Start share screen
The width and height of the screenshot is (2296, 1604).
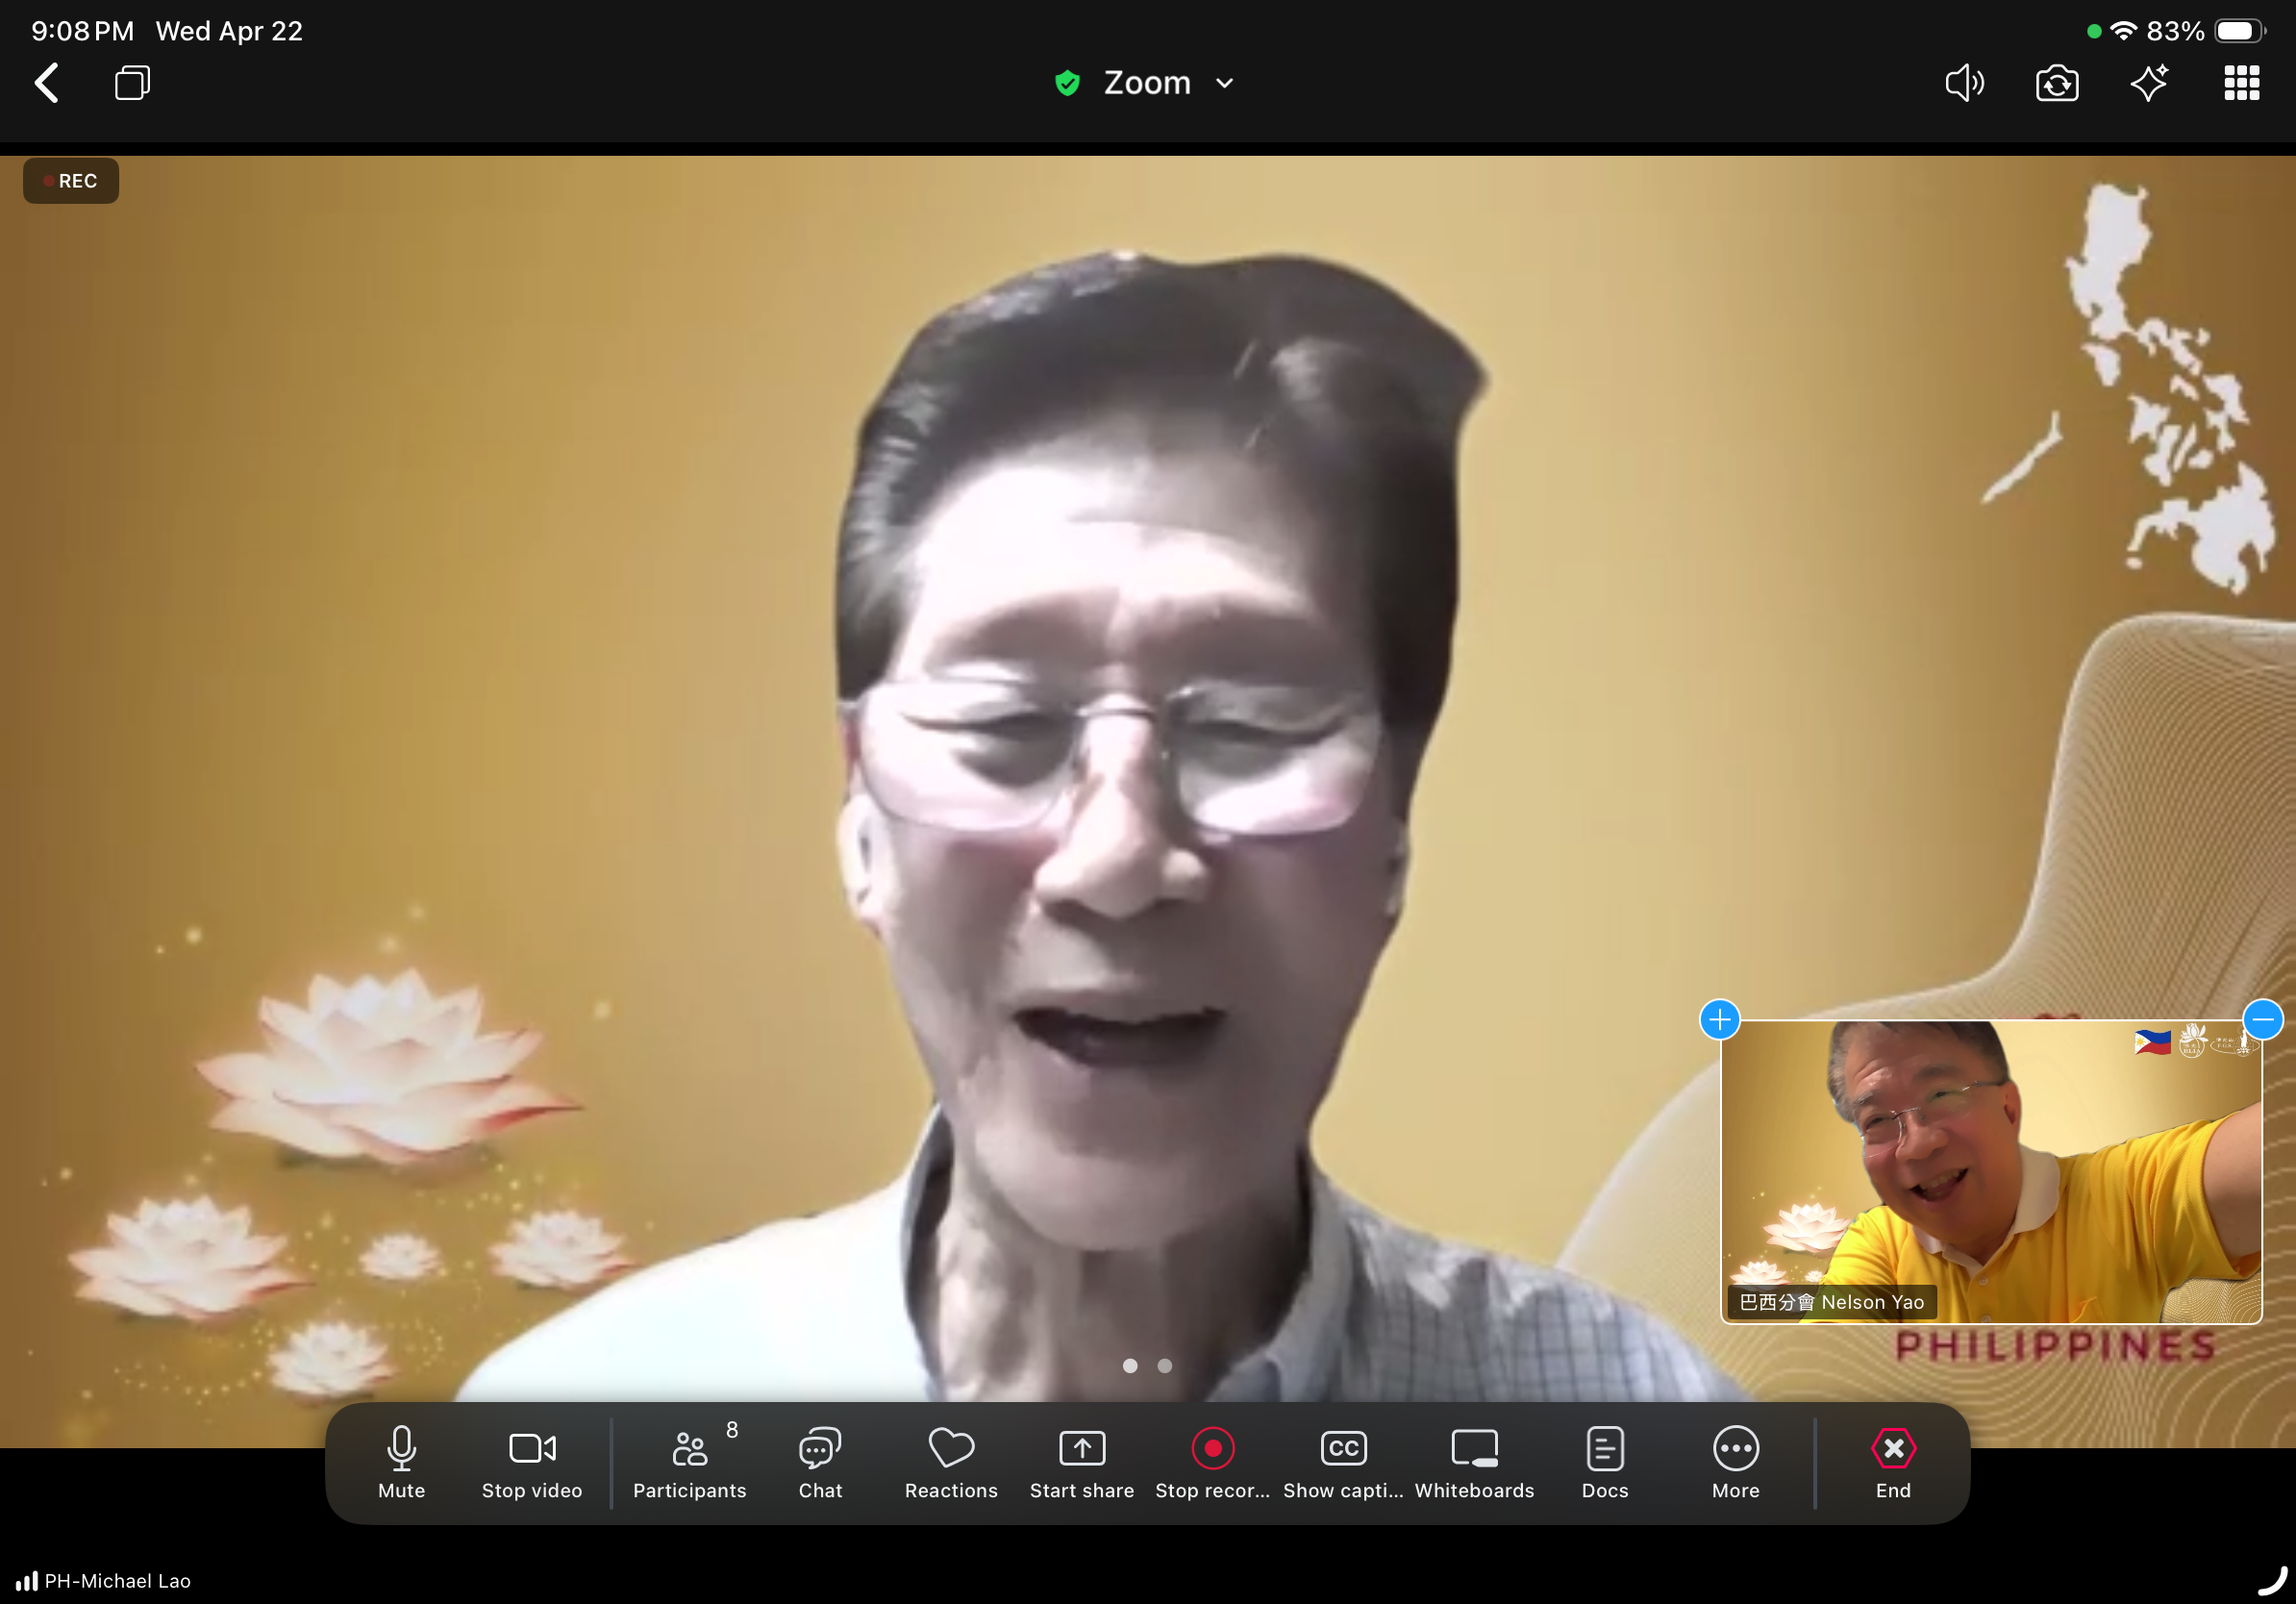(1081, 1461)
